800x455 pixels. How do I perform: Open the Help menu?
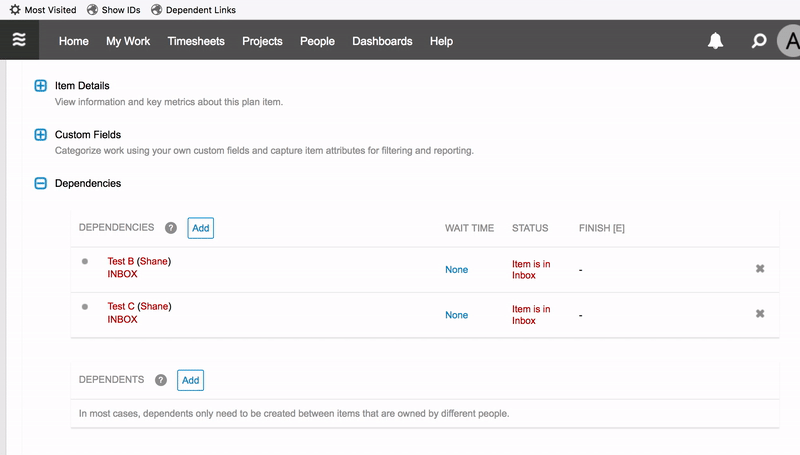441,41
